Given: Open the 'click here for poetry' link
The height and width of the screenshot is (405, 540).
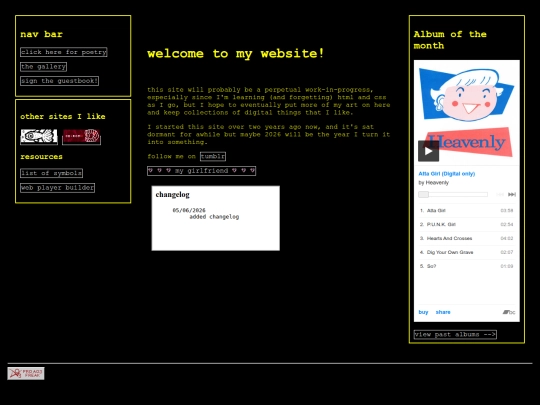Looking at the screenshot, I should (64, 52).
